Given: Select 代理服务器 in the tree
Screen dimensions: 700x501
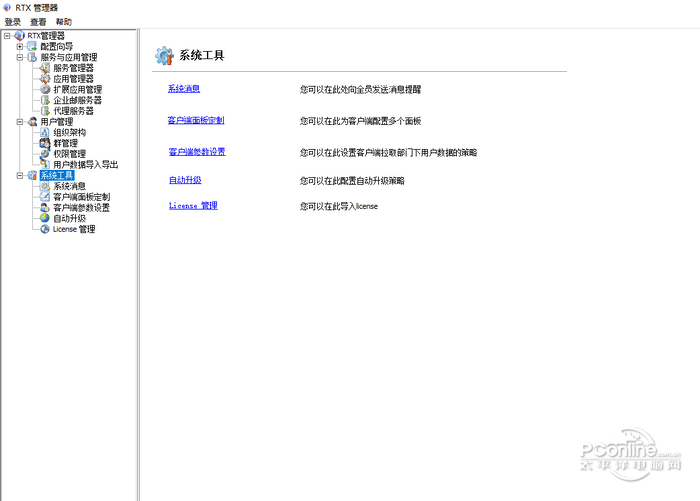Looking at the screenshot, I should point(74,111).
